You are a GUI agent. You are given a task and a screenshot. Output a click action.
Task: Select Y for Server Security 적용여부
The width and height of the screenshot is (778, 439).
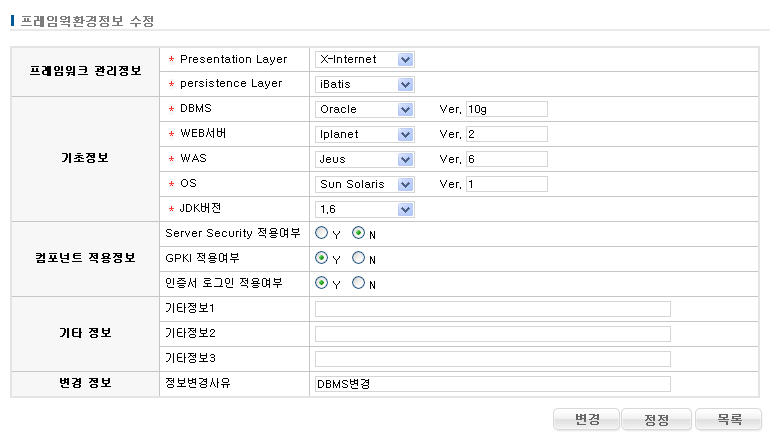322,233
